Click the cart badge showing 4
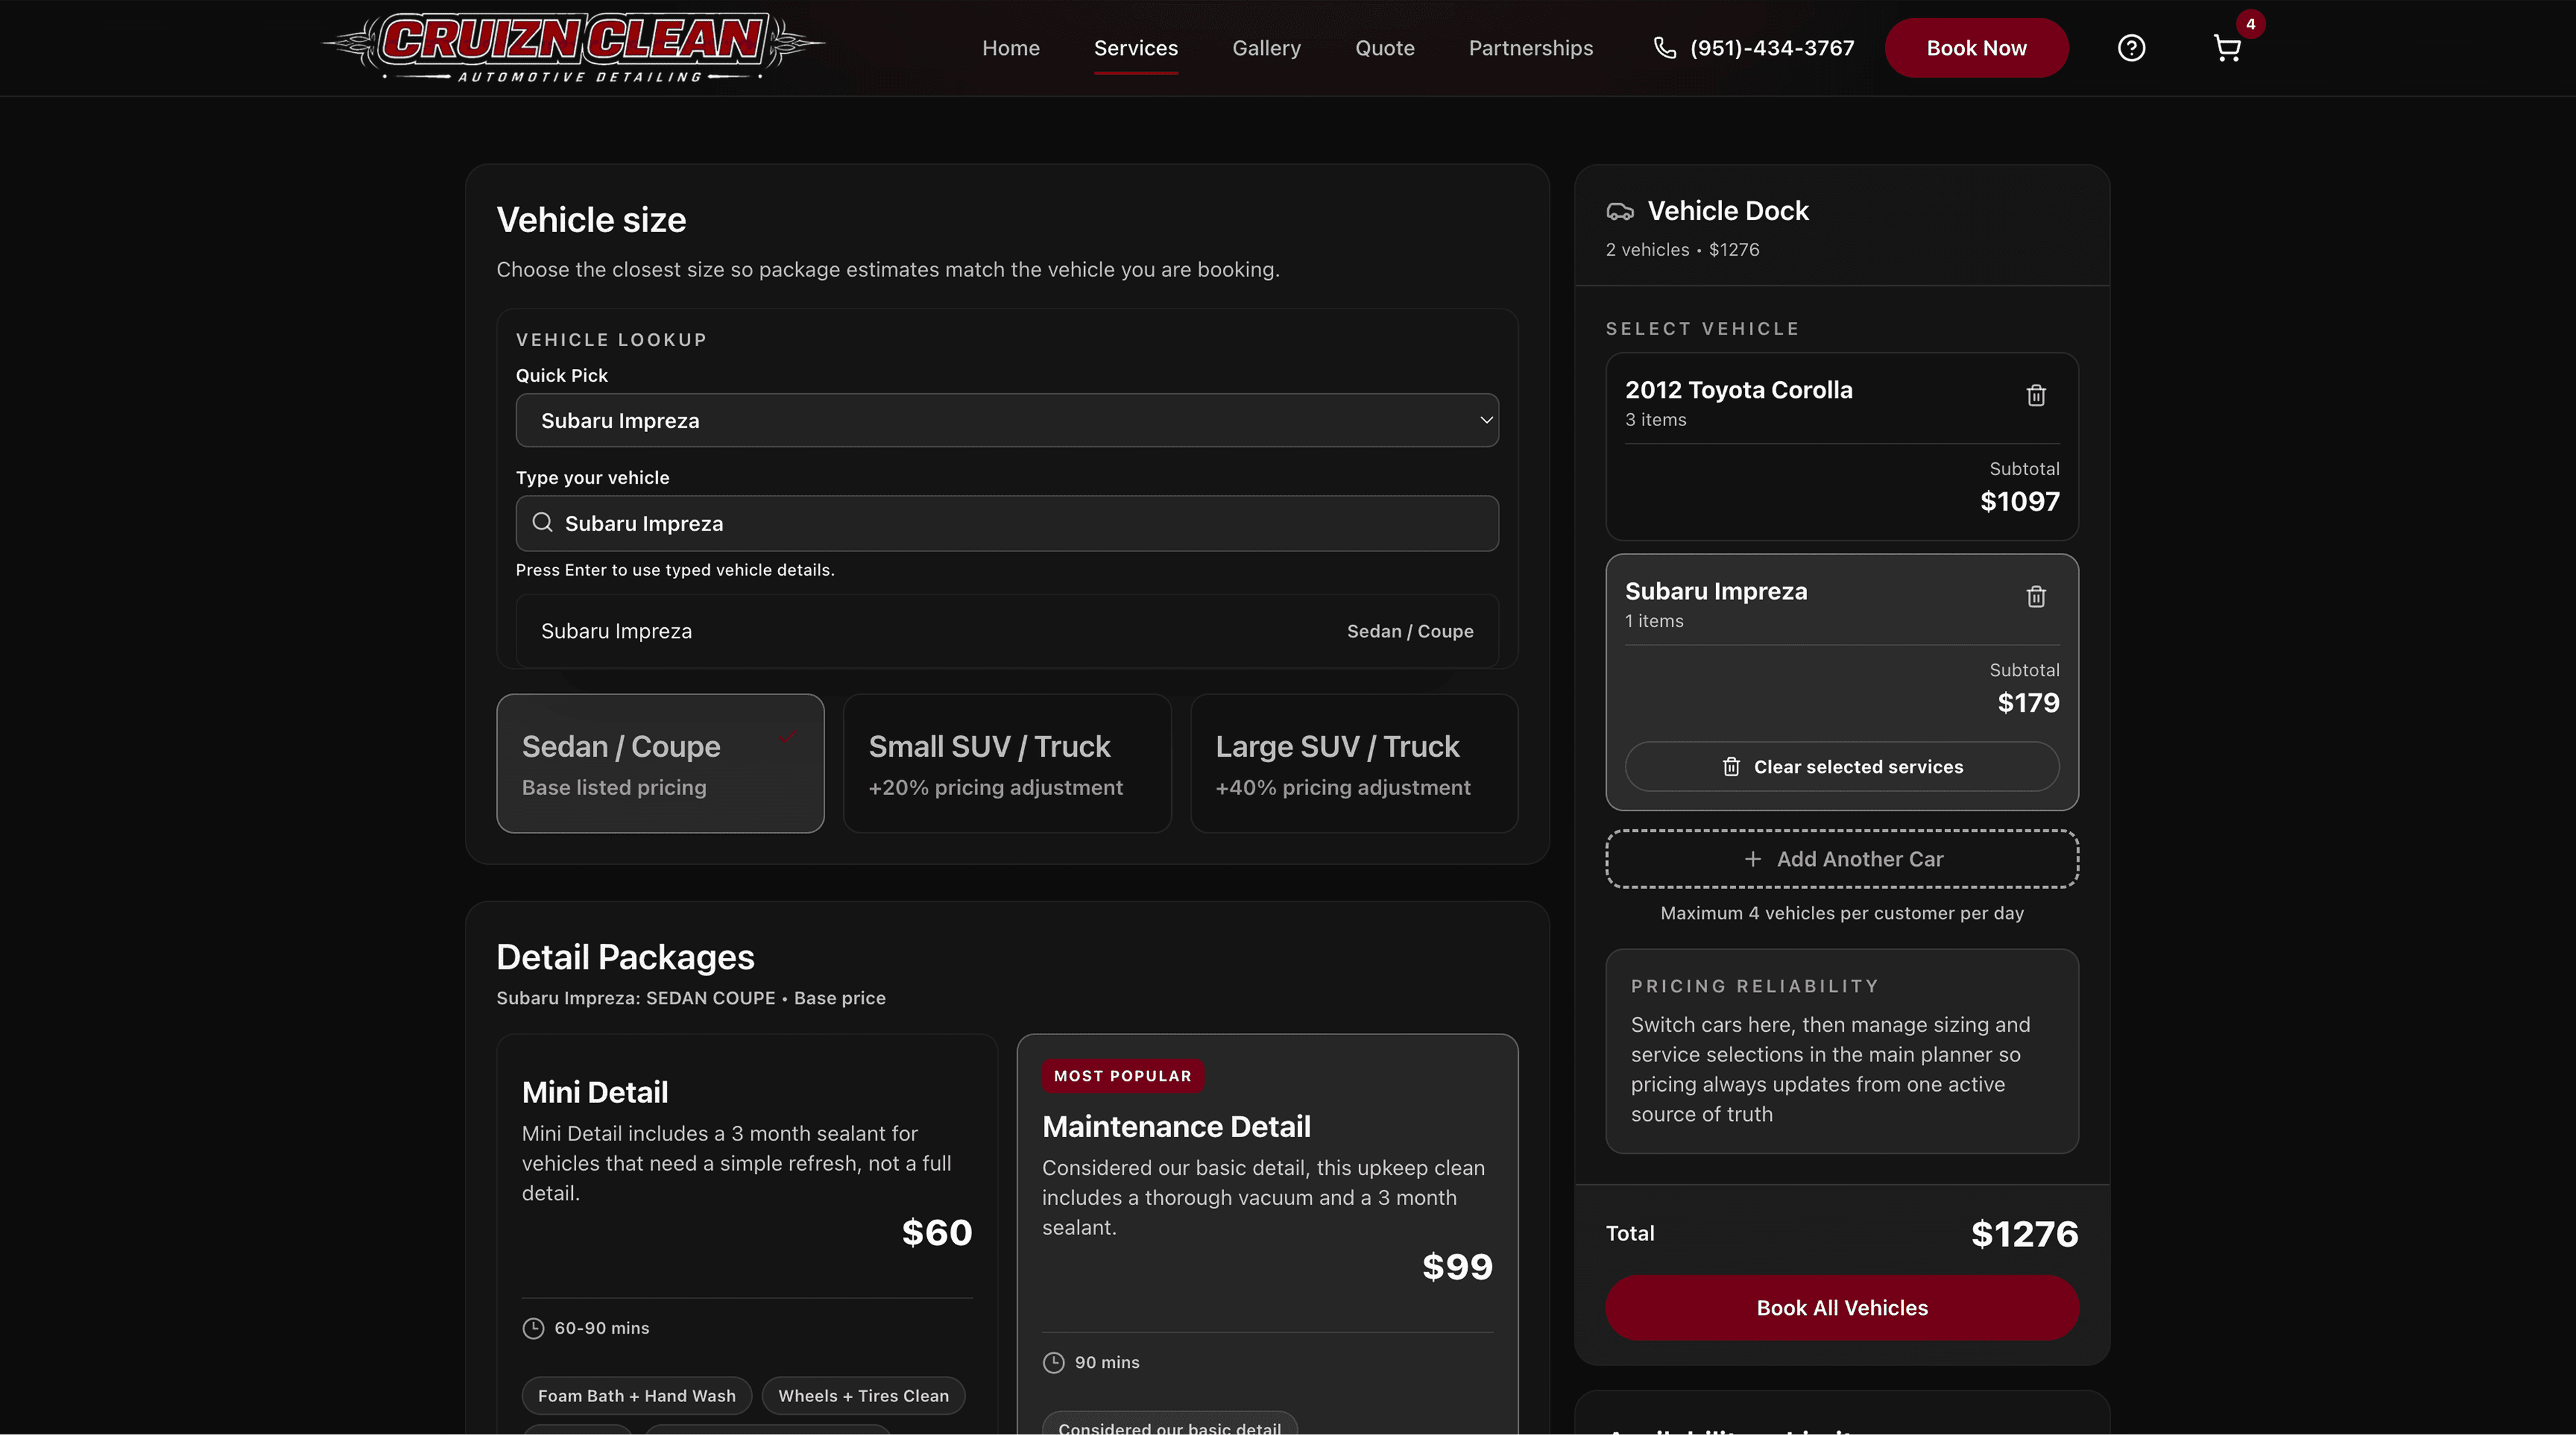 coord(2250,24)
